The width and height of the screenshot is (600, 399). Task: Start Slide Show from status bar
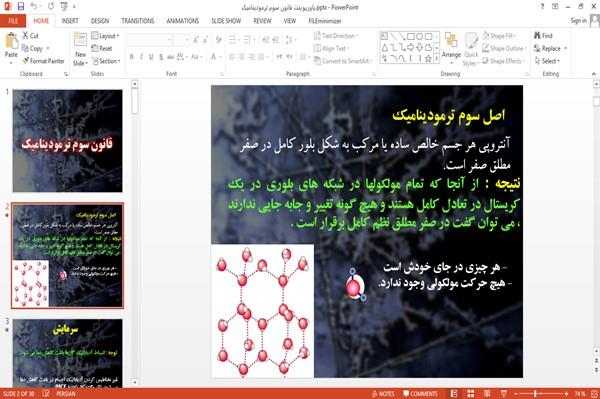pyautogui.click(x=504, y=393)
